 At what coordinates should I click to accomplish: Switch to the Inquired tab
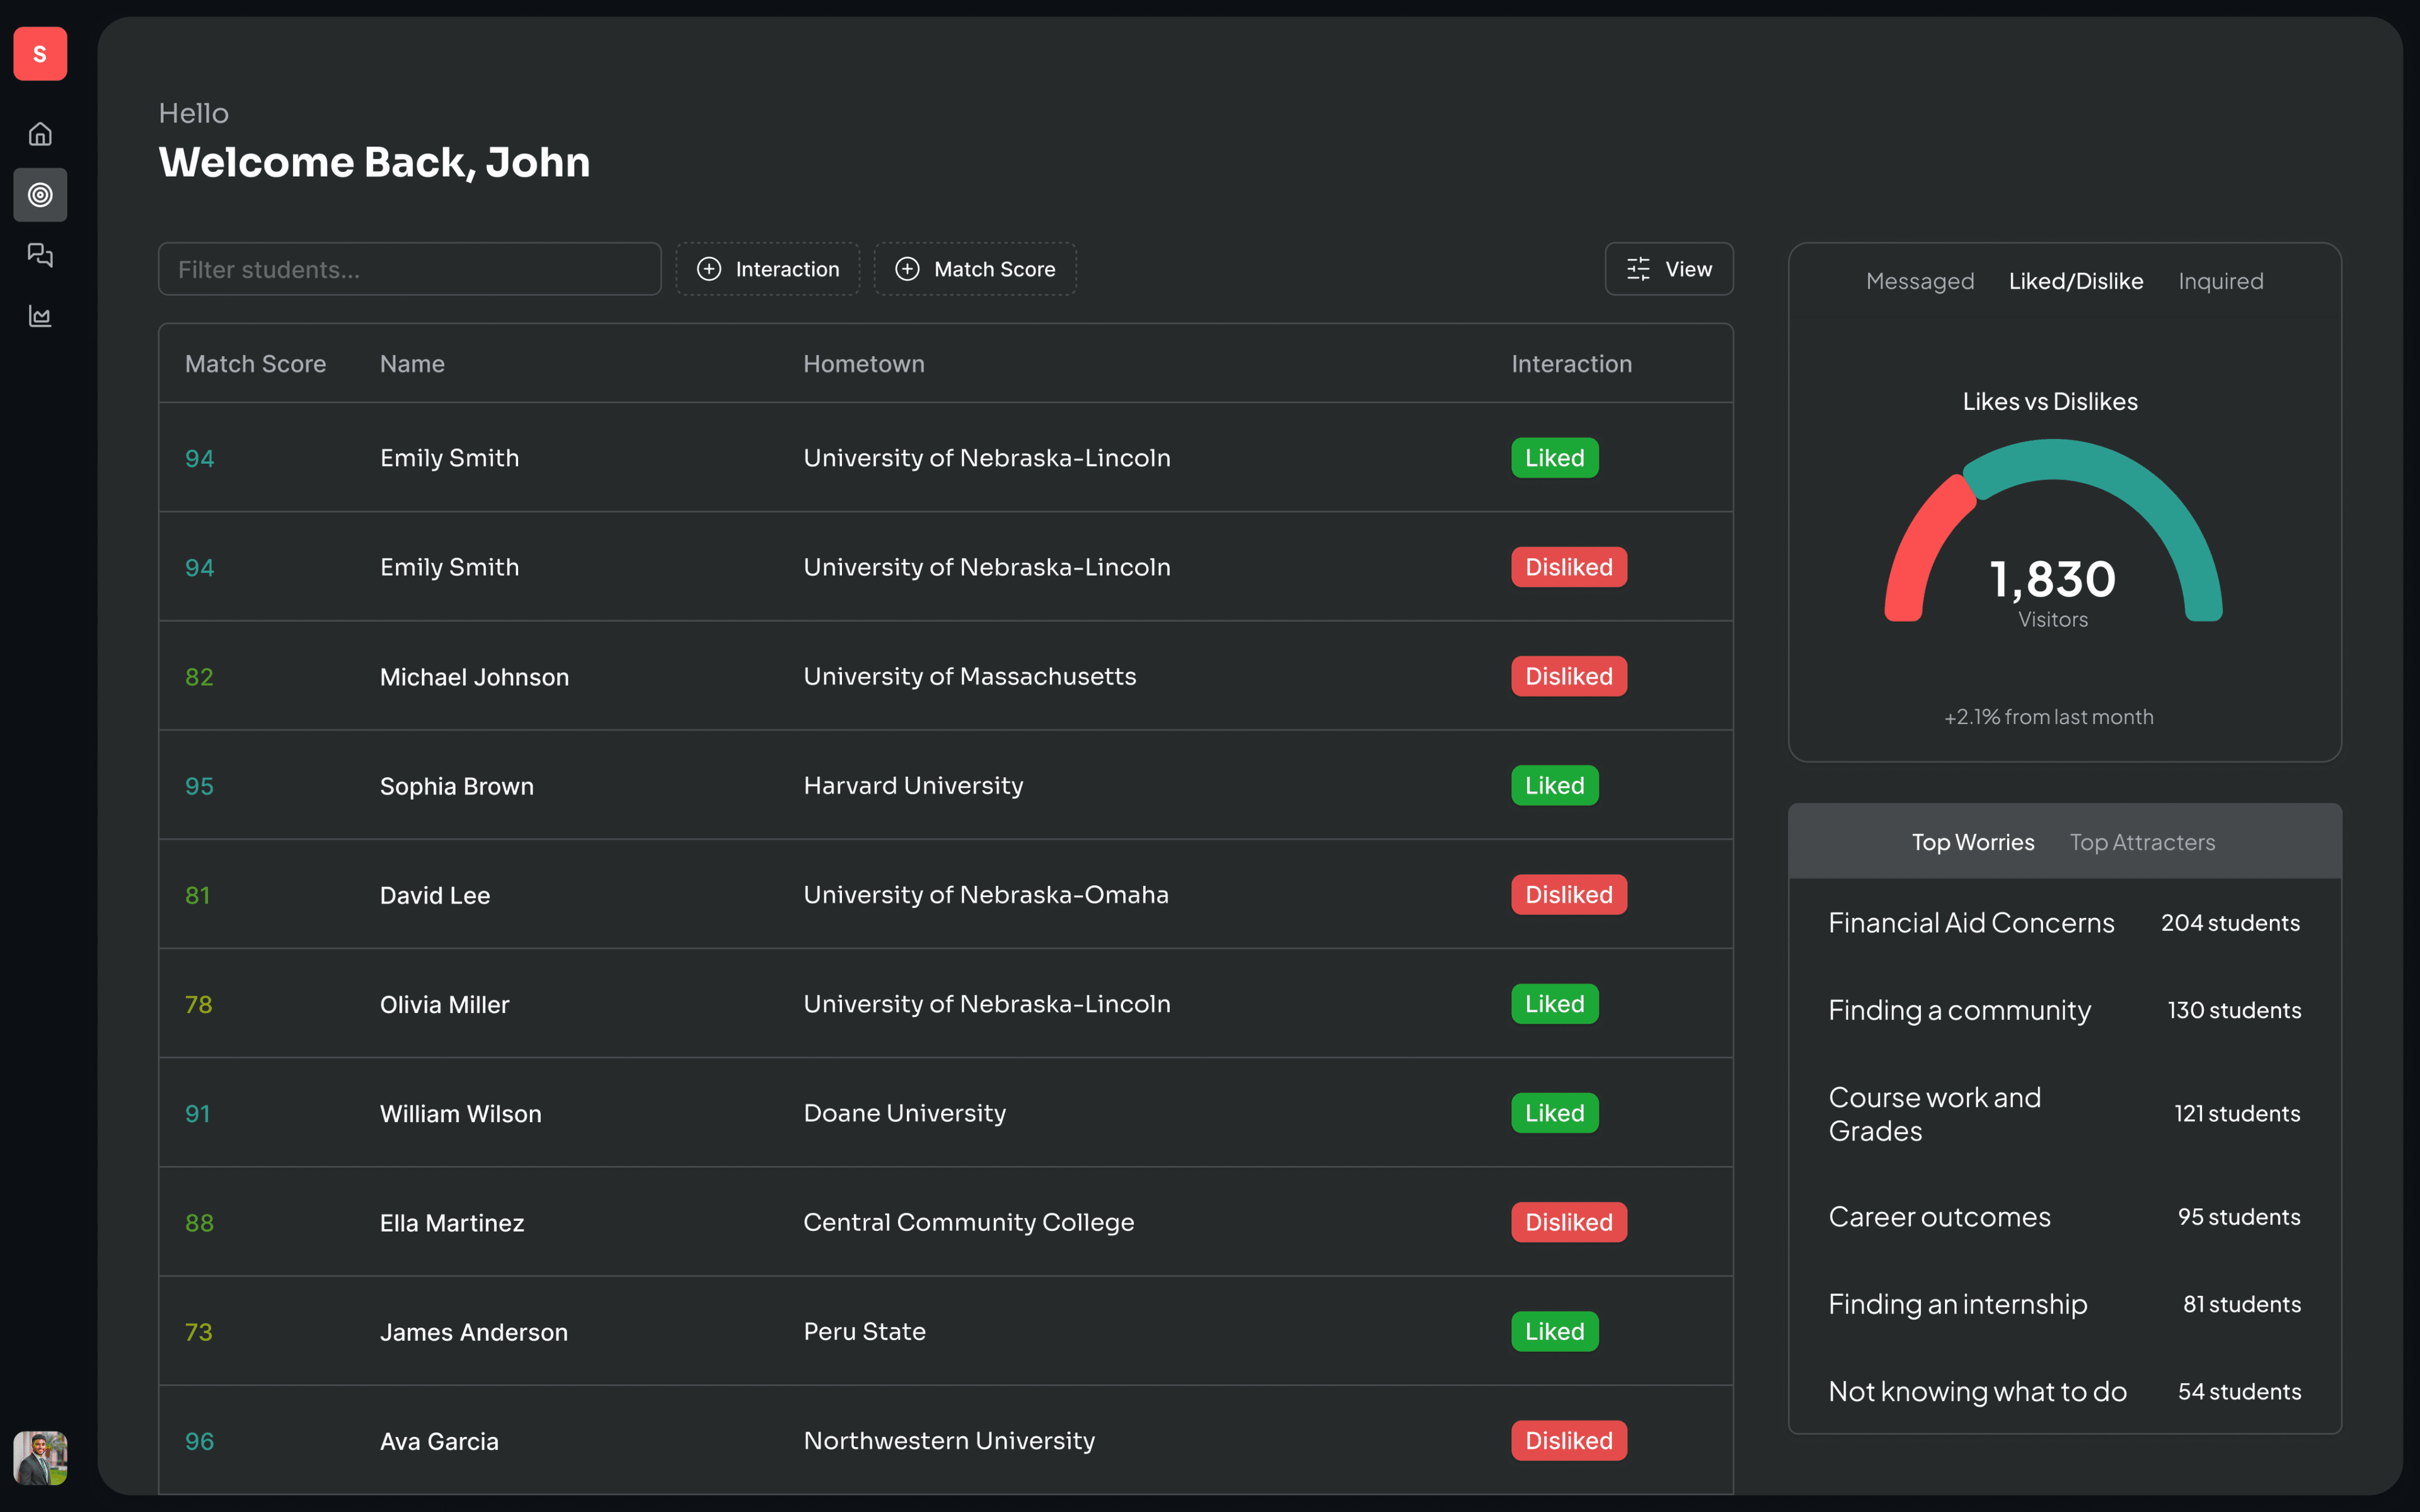click(x=2221, y=281)
